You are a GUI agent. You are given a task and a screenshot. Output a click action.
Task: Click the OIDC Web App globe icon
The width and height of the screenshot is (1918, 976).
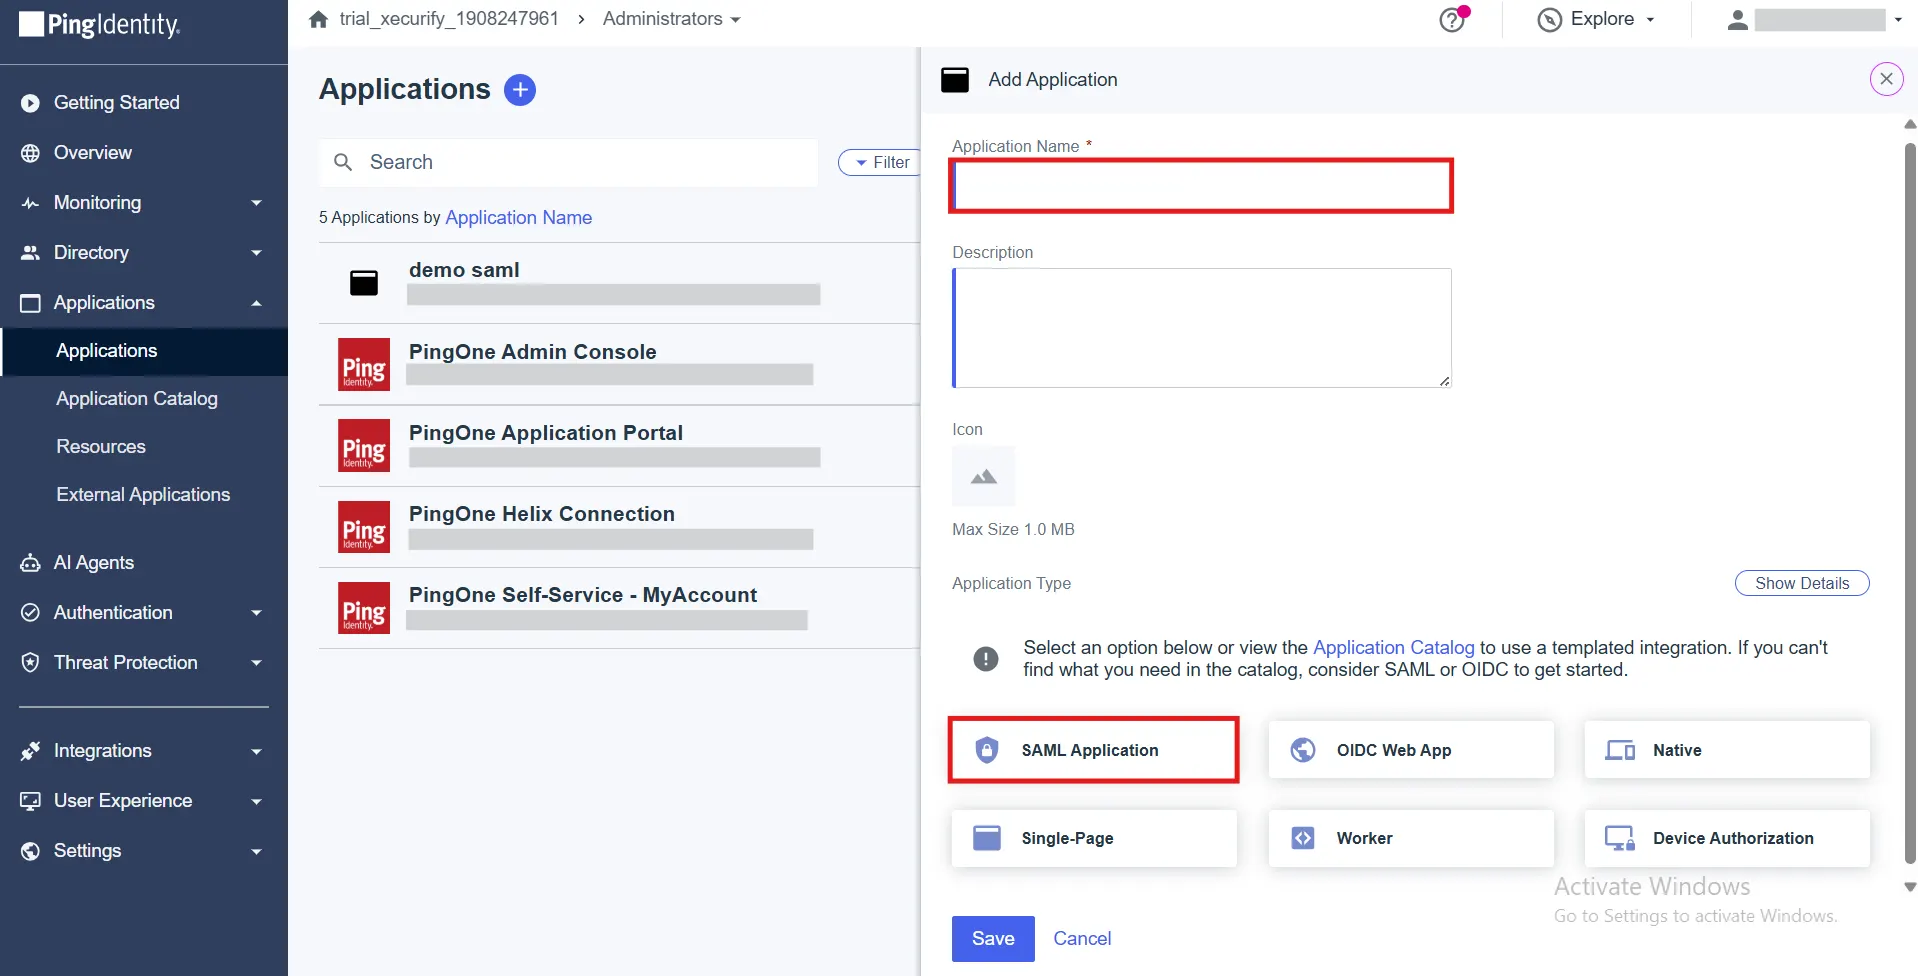tap(1303, 750)
